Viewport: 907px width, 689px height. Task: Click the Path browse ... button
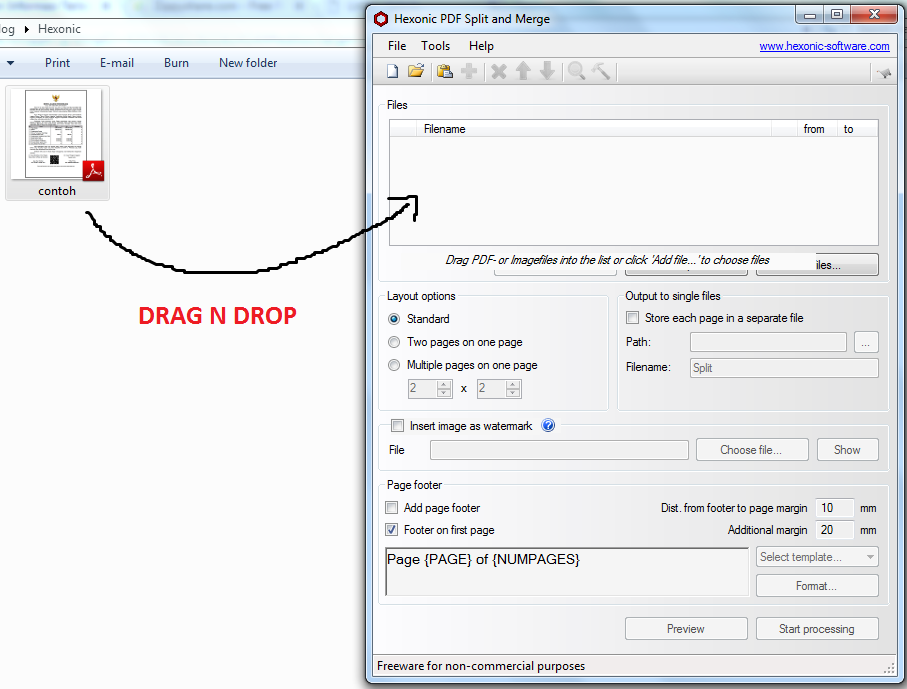866,342
